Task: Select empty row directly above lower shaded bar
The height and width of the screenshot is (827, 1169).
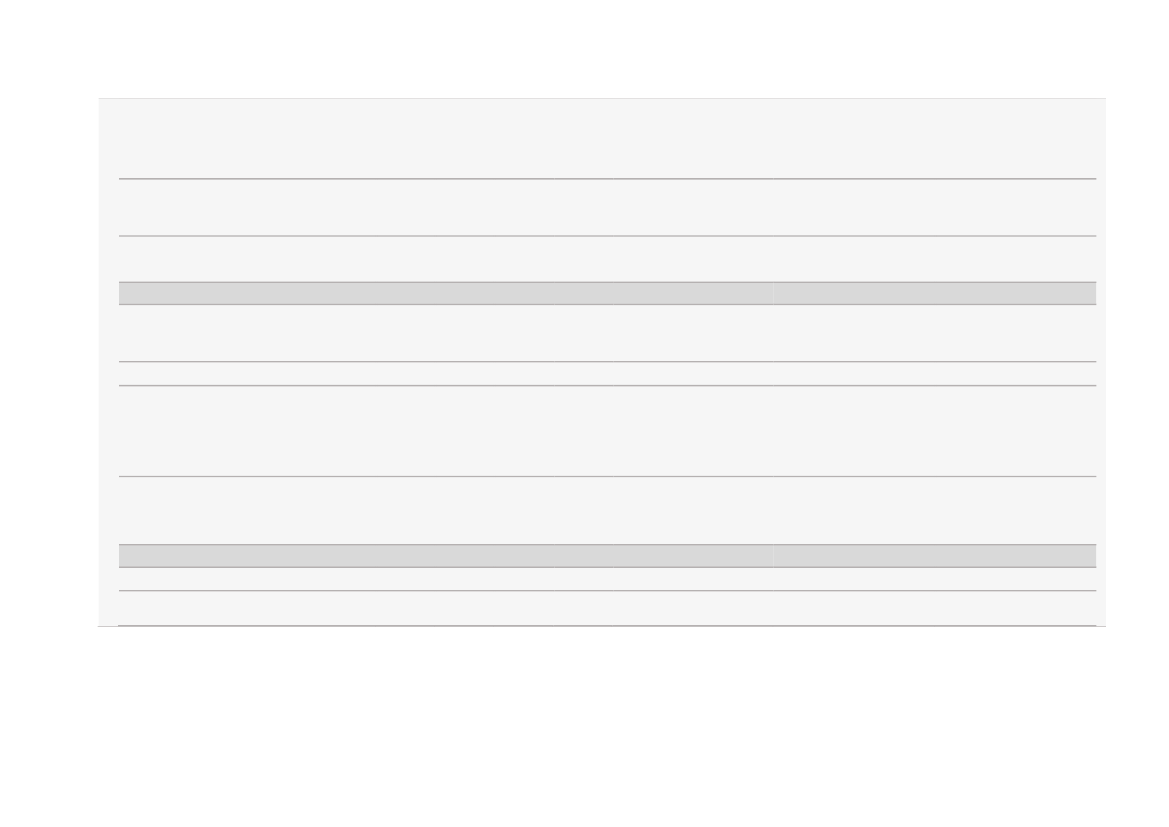Action: coord(607,510)
